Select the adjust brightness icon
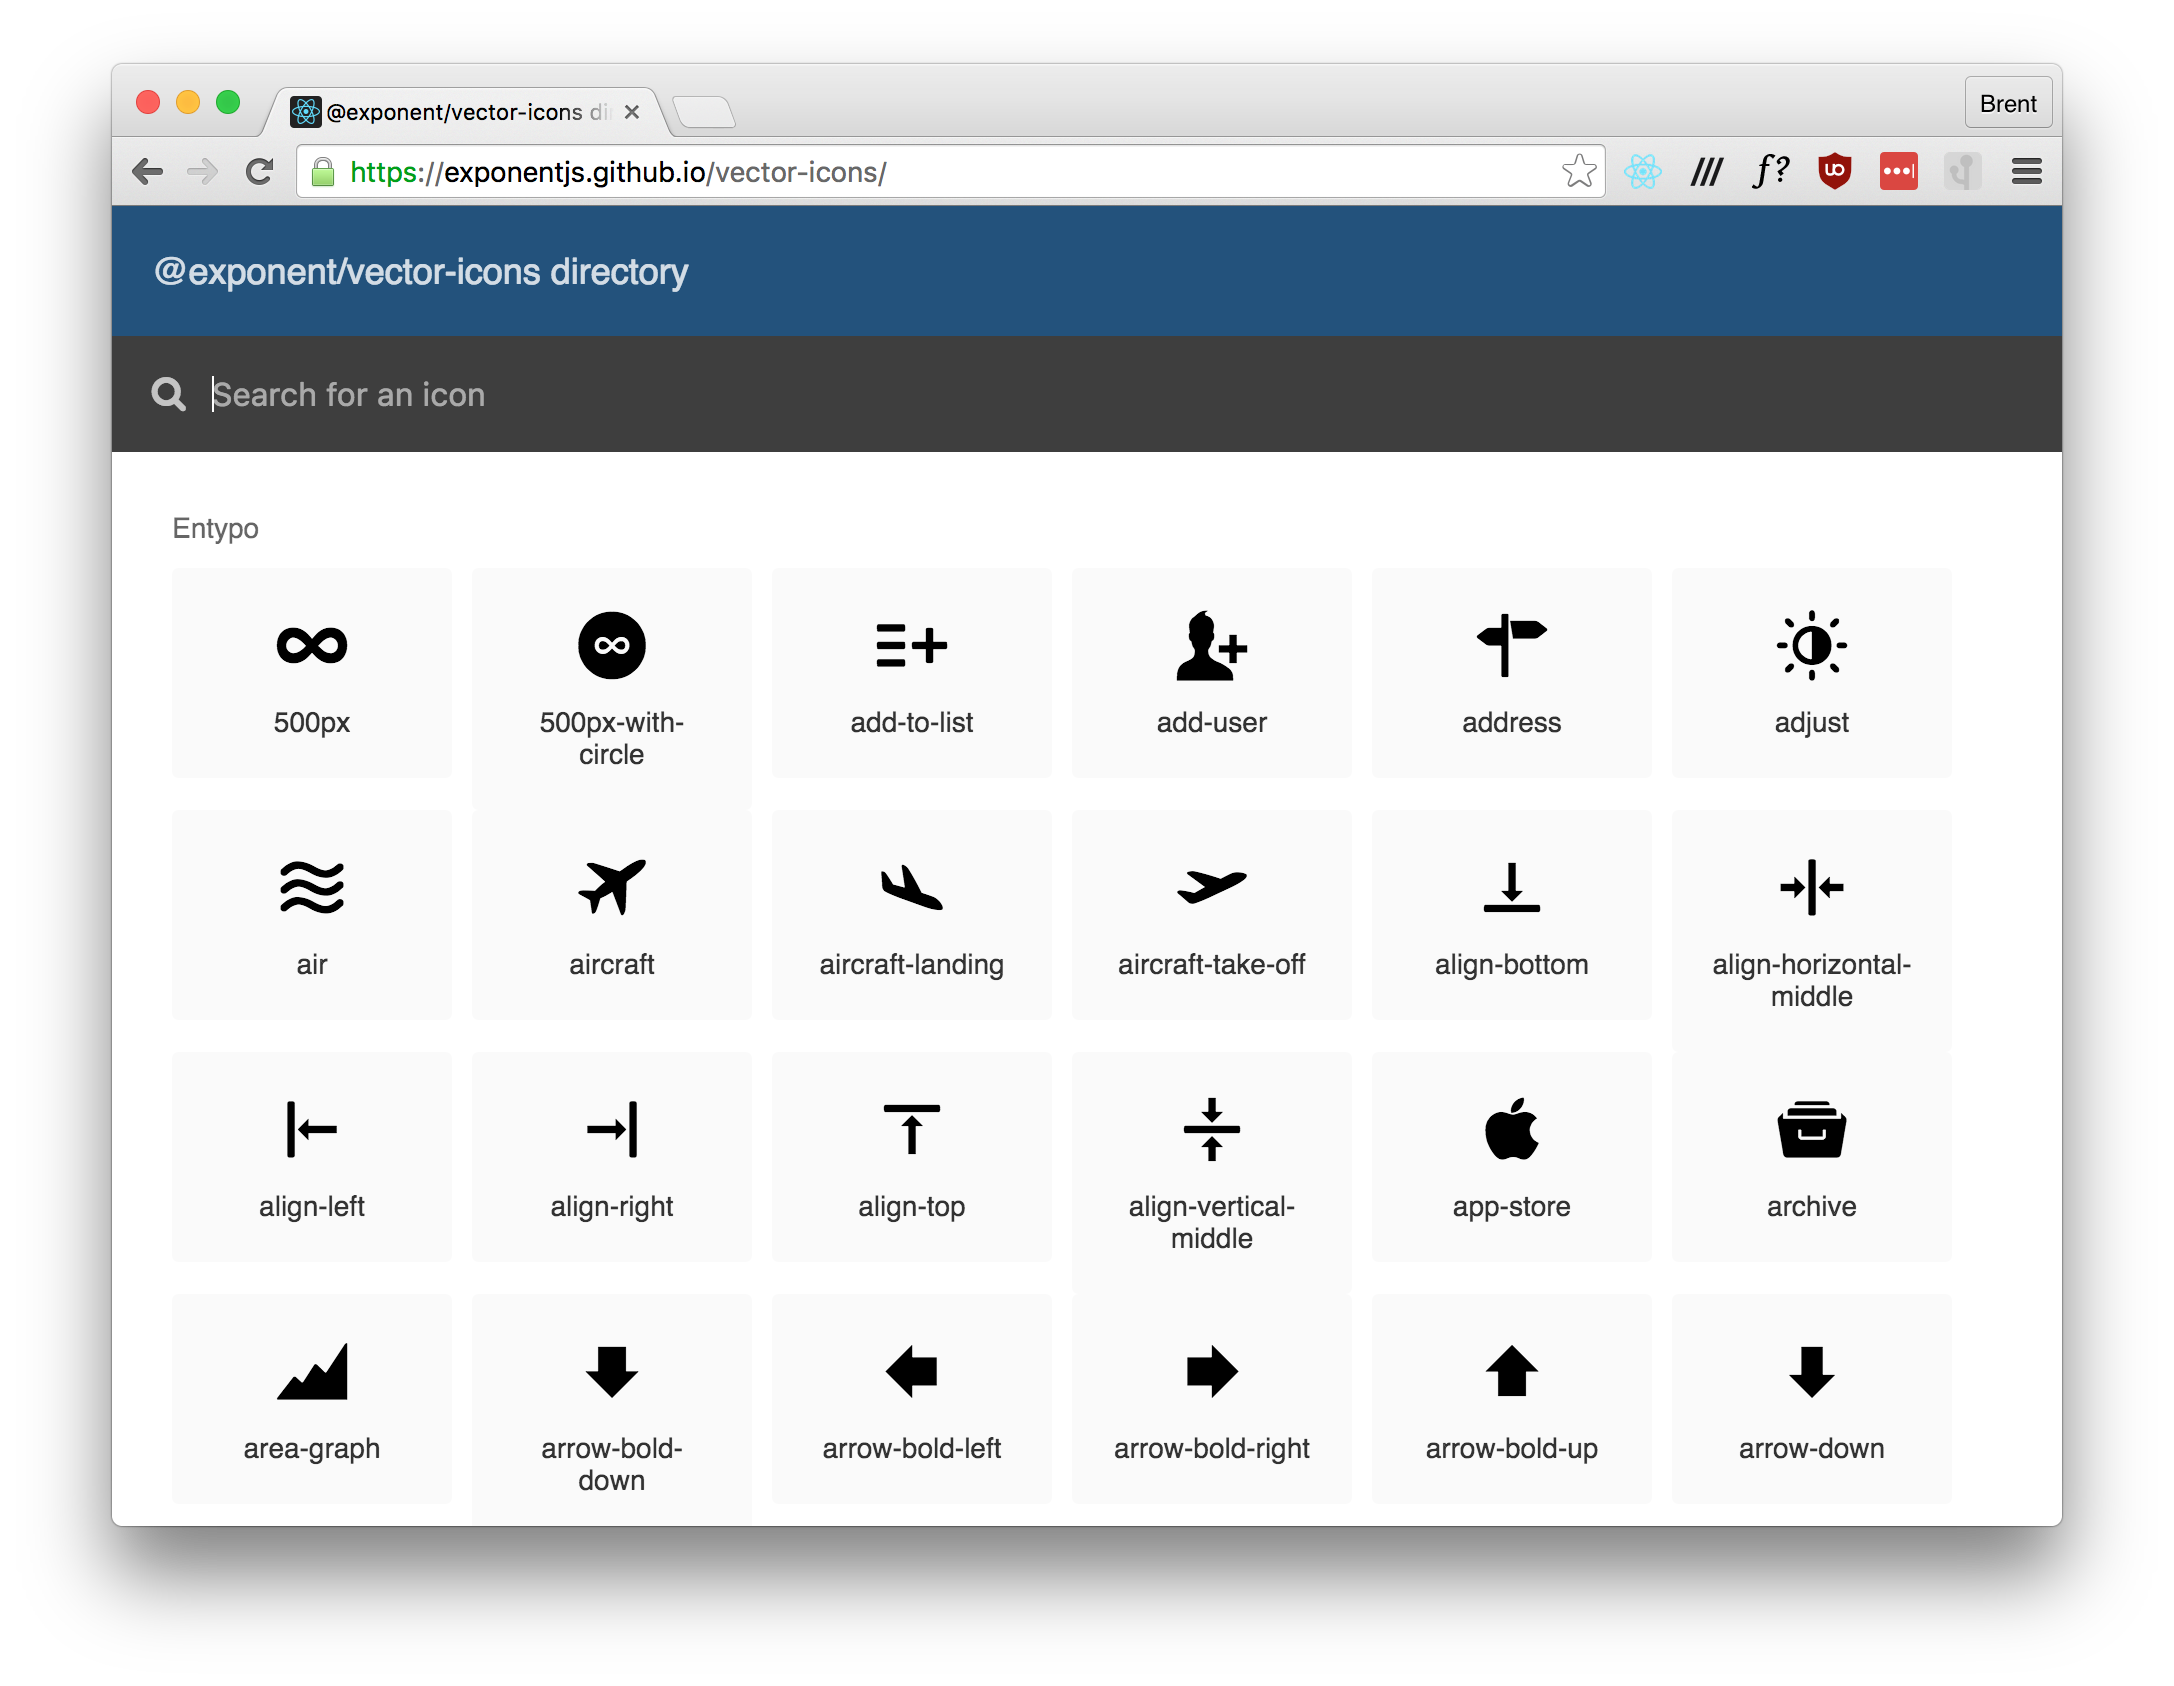This screenshot has height=1686, width=2174. point(1810,646)
